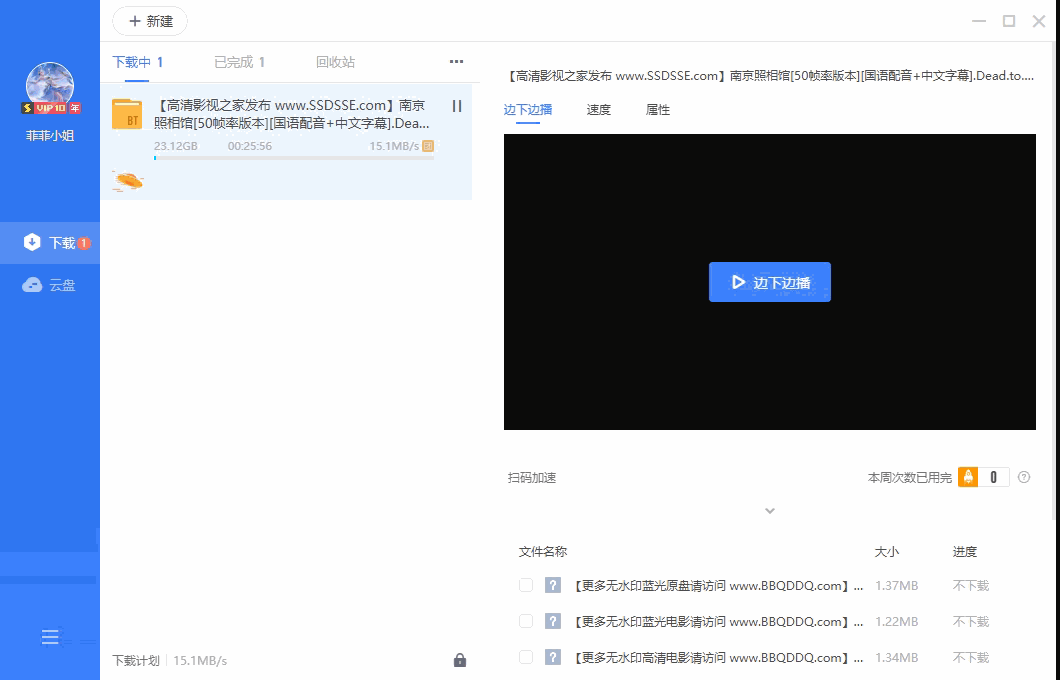Click the 边下边播 play while downloading button
The image size is (1060, 680).
770,282
